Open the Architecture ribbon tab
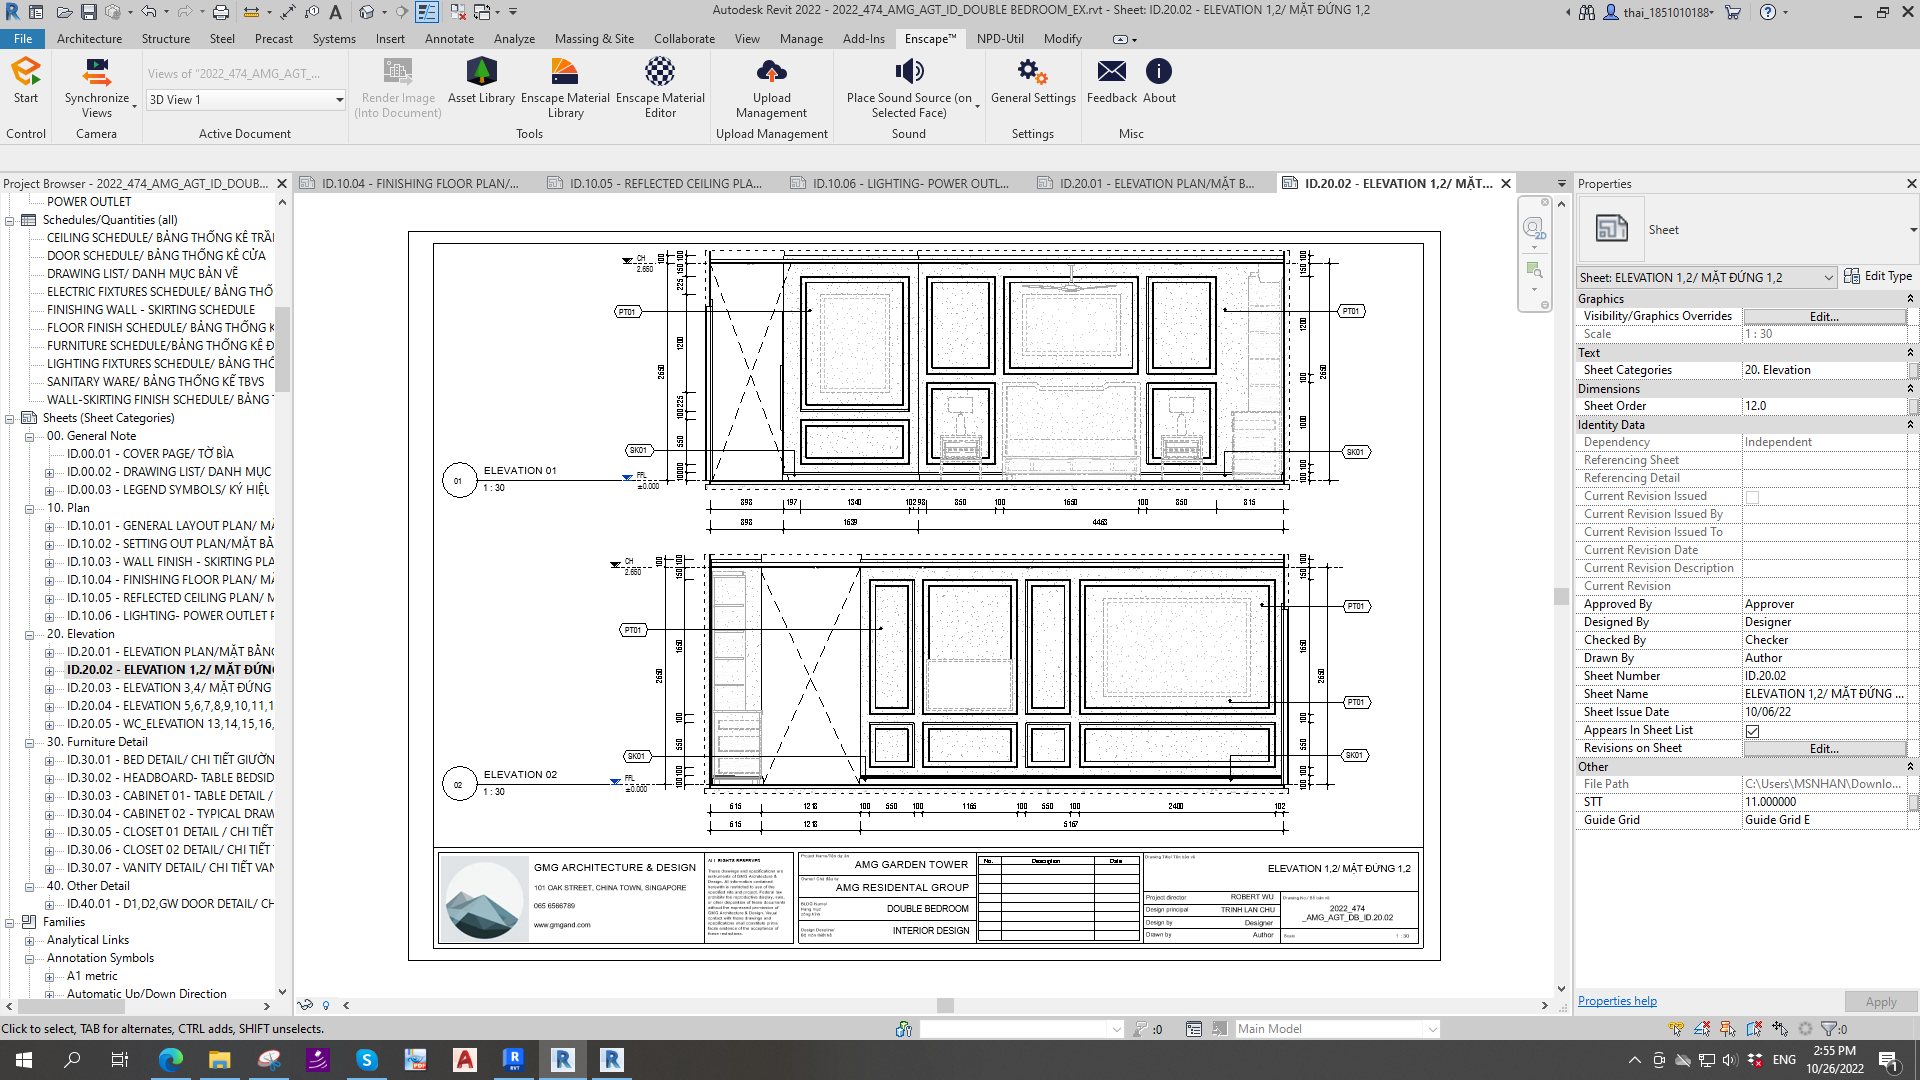The width and height of the screenshot is (1920, 1080). pyautogui.click(x=89, y=39)
